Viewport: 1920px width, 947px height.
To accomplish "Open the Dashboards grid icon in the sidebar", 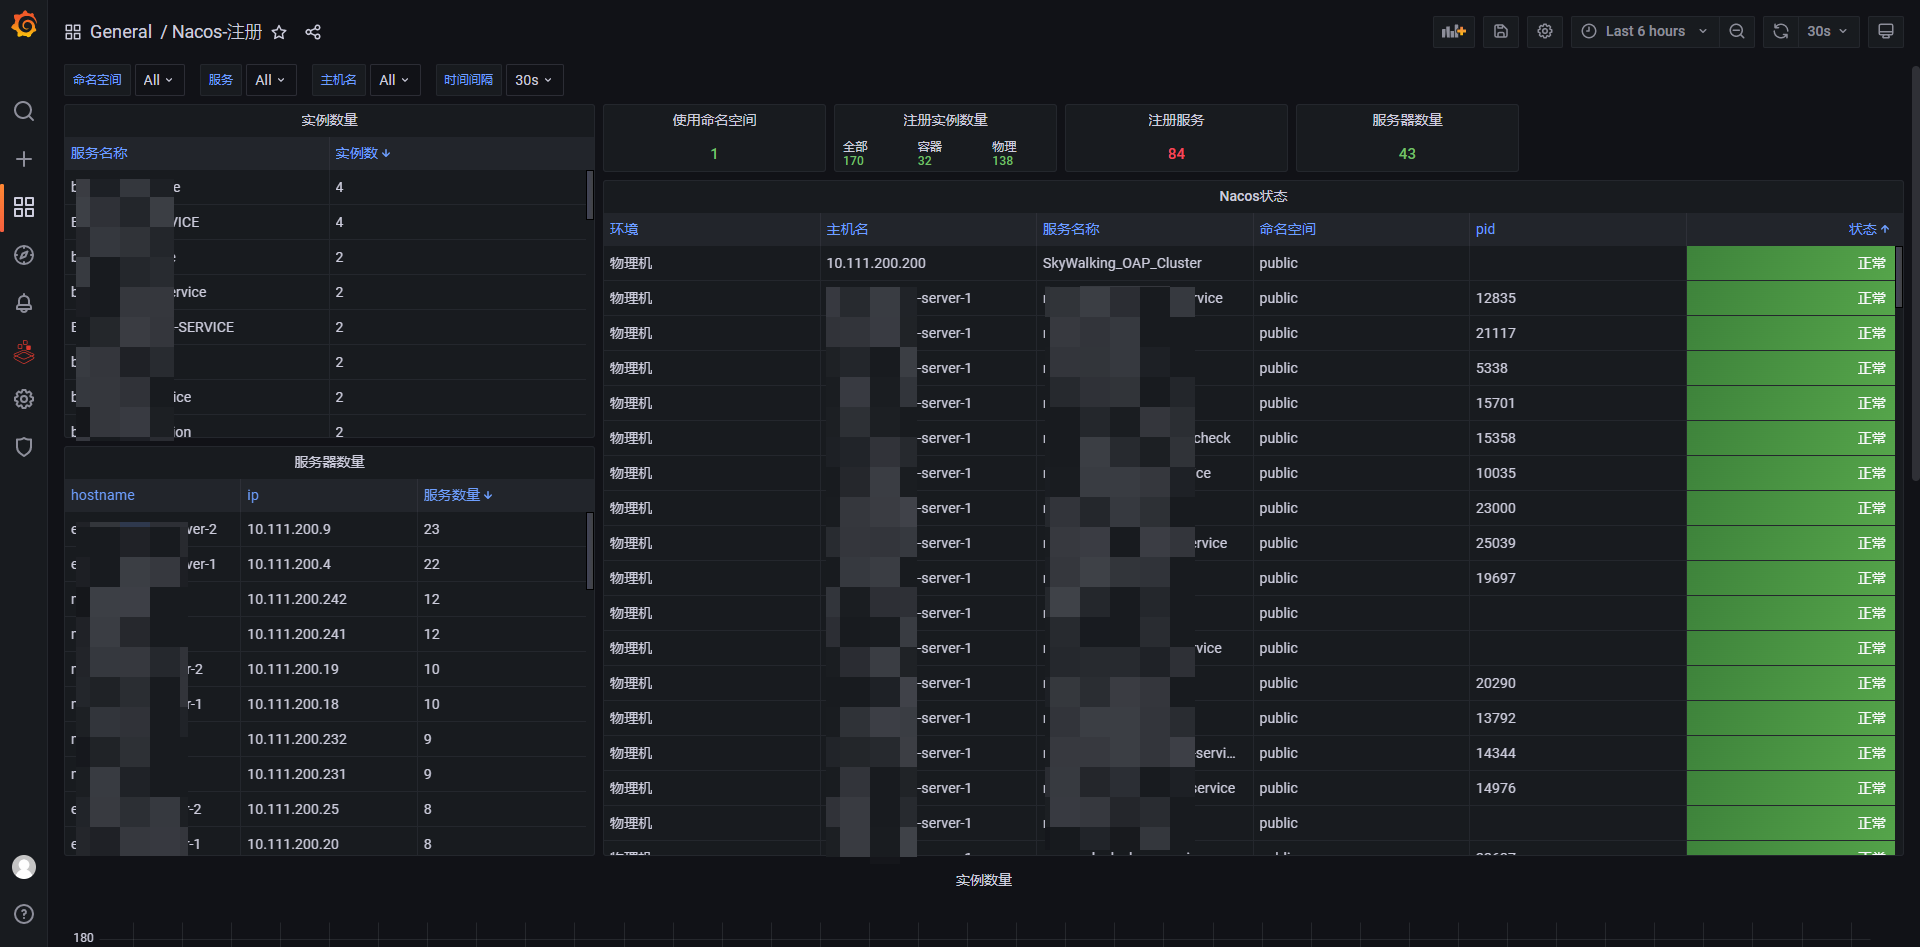I will (x=24, y=207).
